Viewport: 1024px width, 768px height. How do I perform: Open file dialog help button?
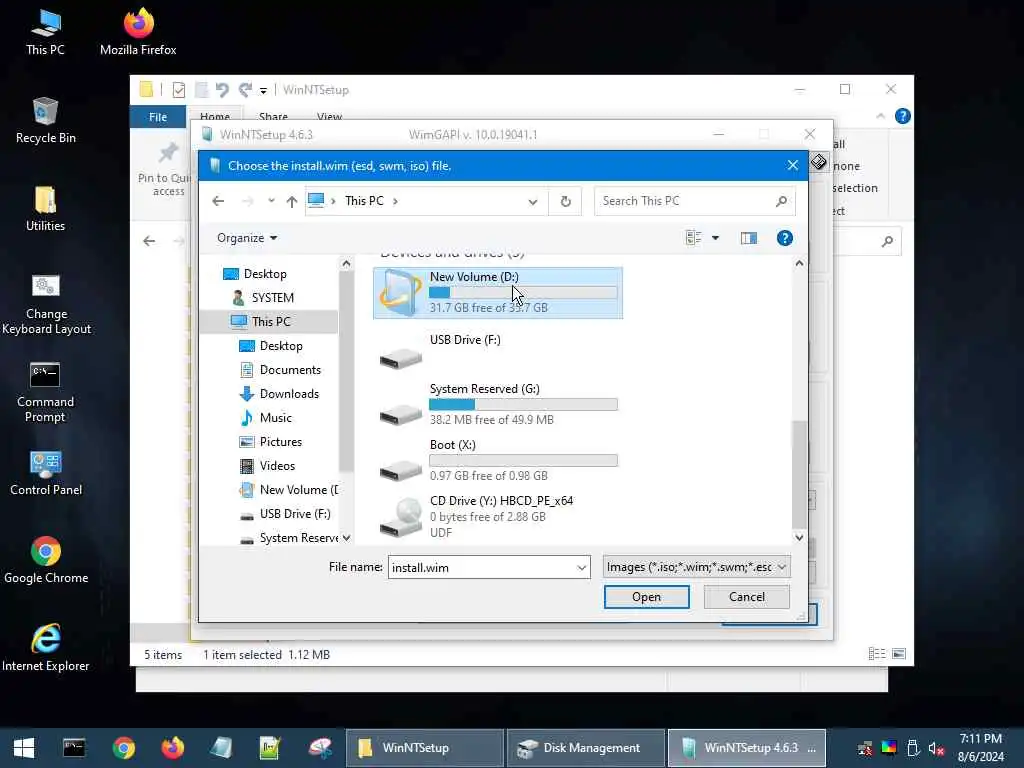(785, 238)
